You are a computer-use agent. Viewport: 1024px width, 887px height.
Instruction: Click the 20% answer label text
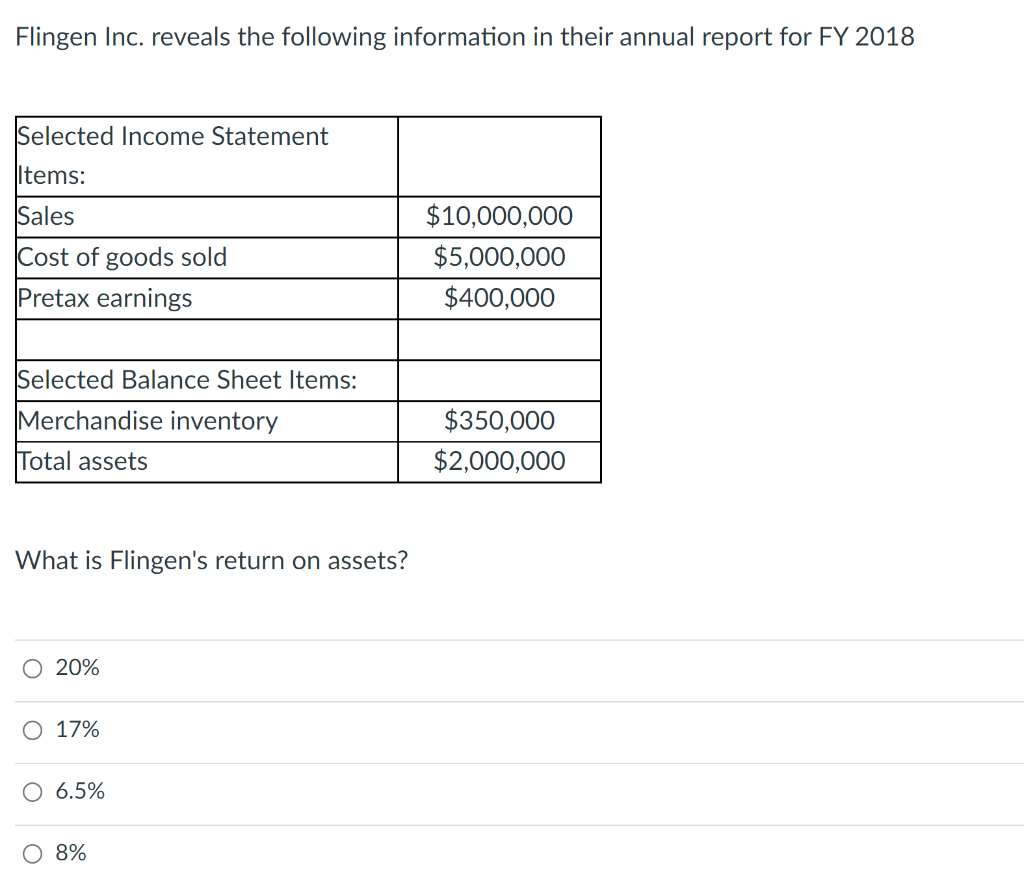click(79, 667)
